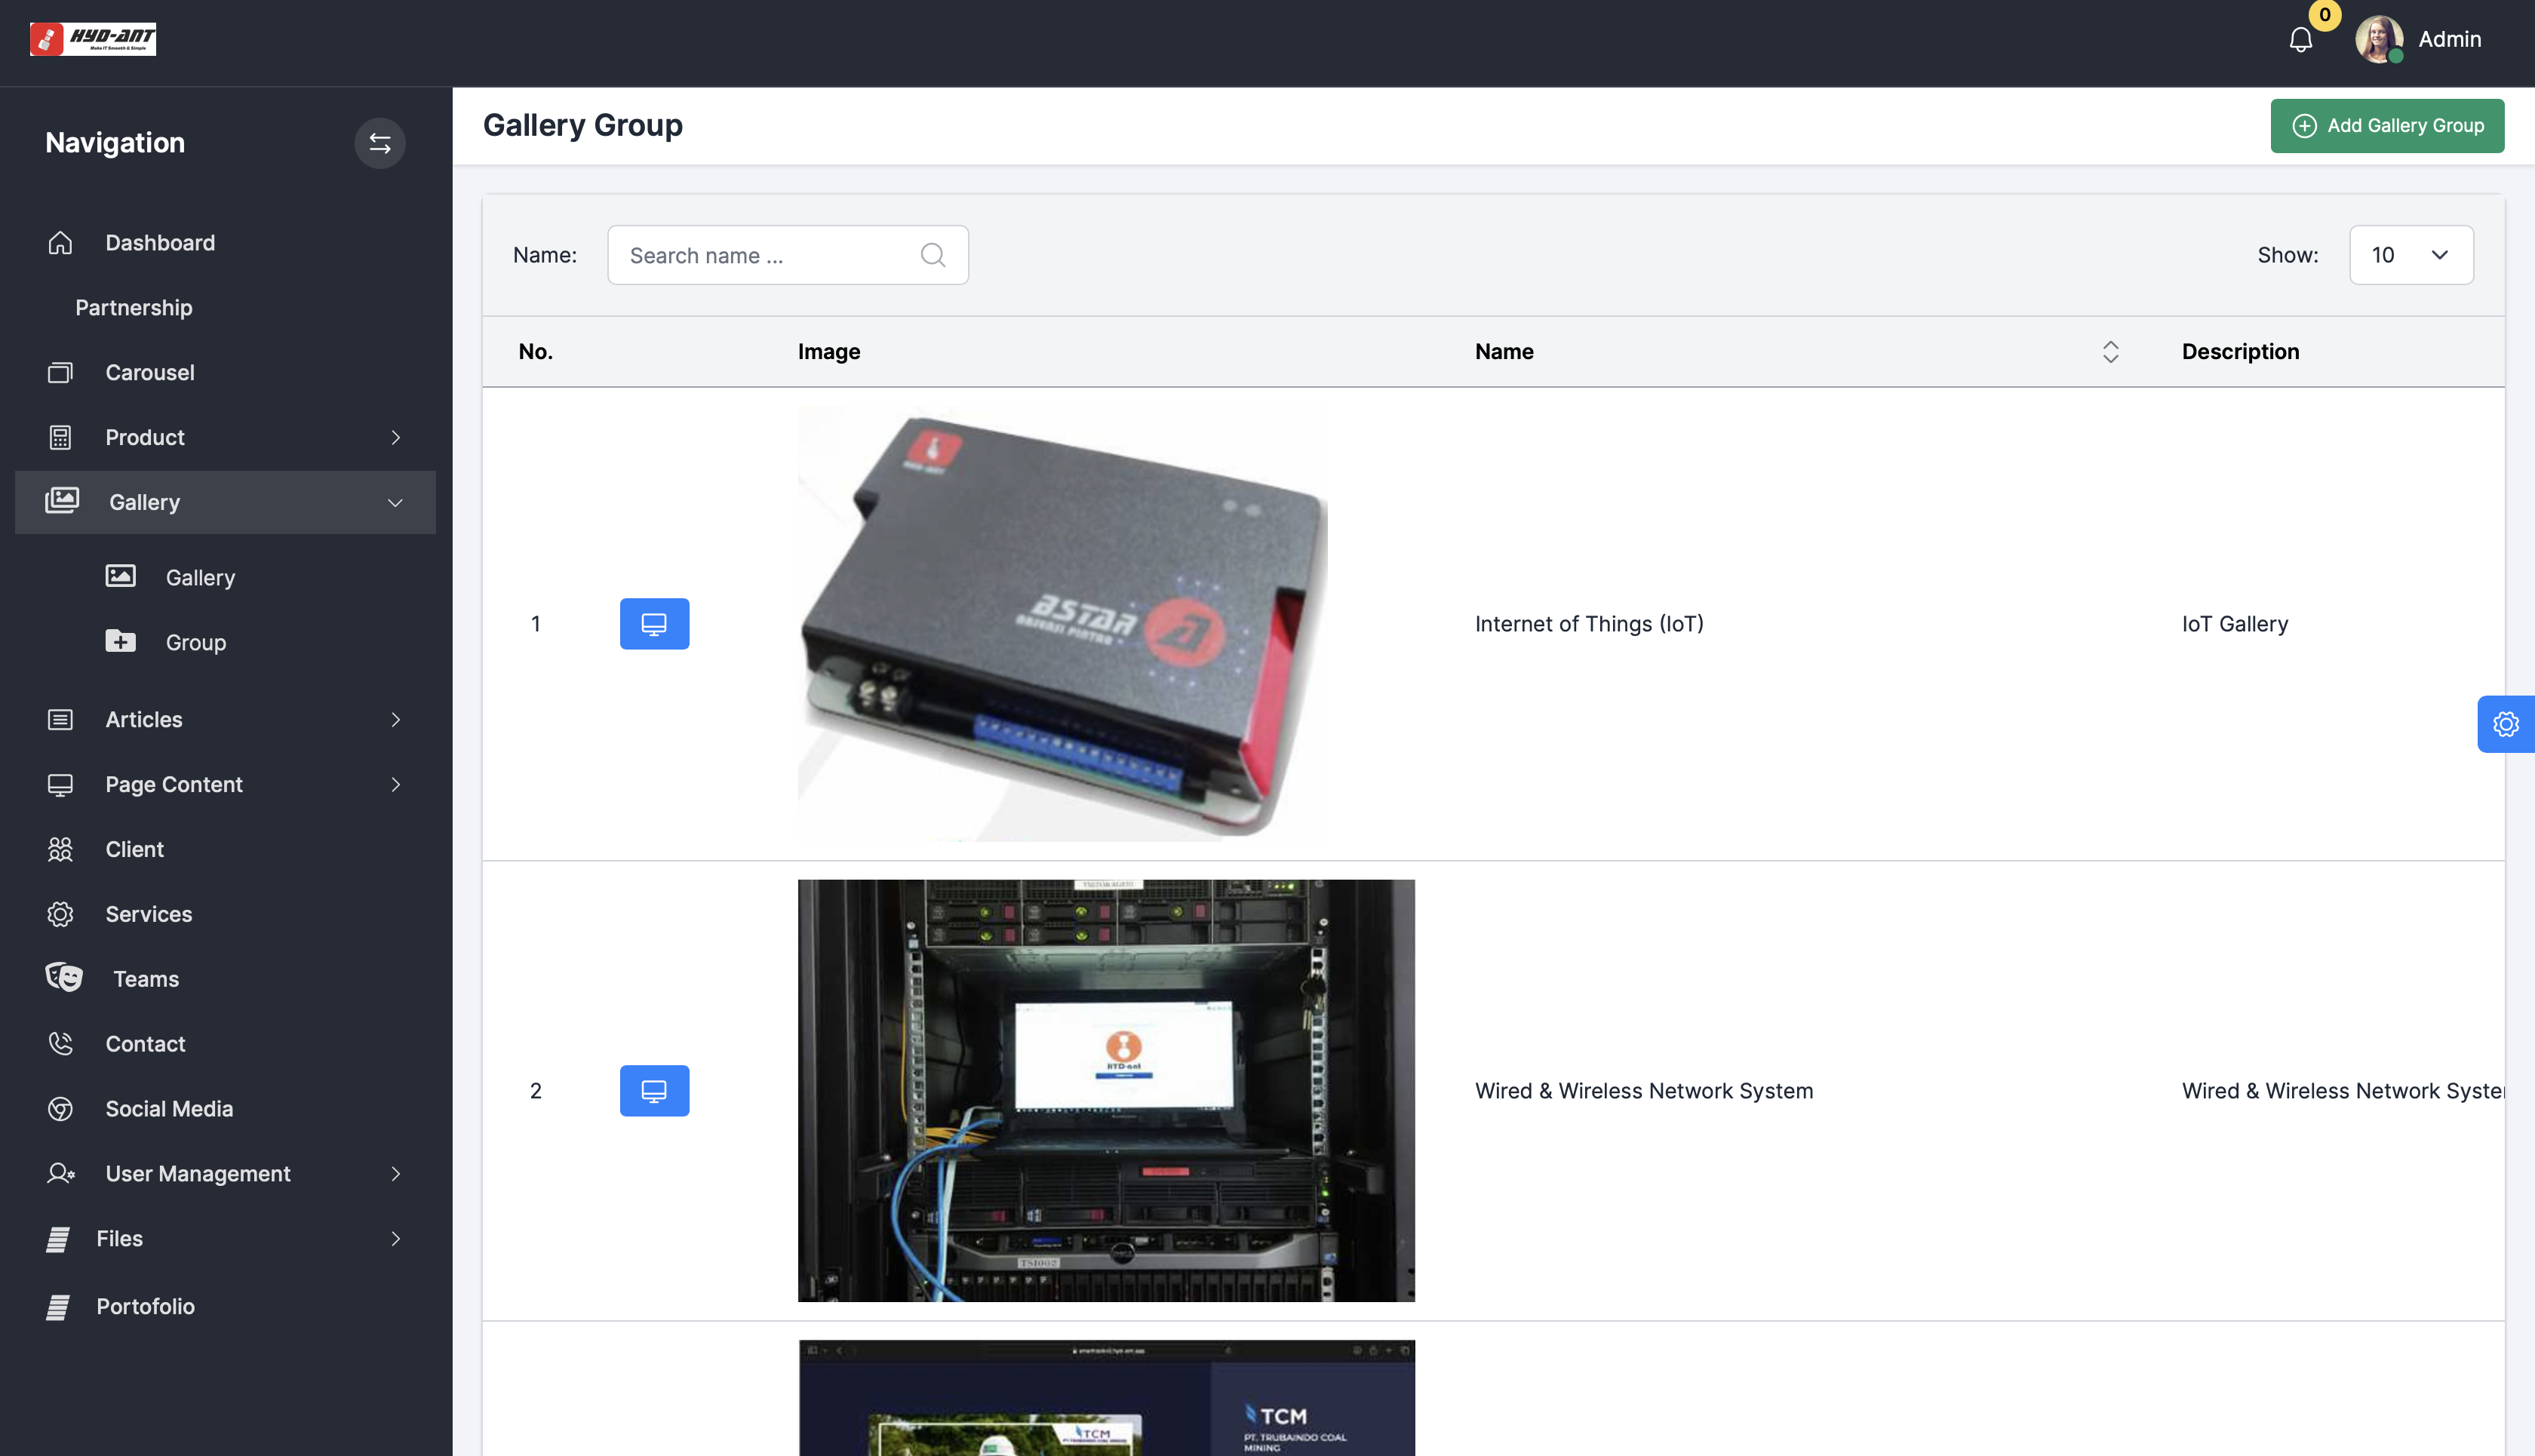This screenshot has width=2535, height=1456.
Task: Click the Contact phone icon
Action: coord(60,1044)
